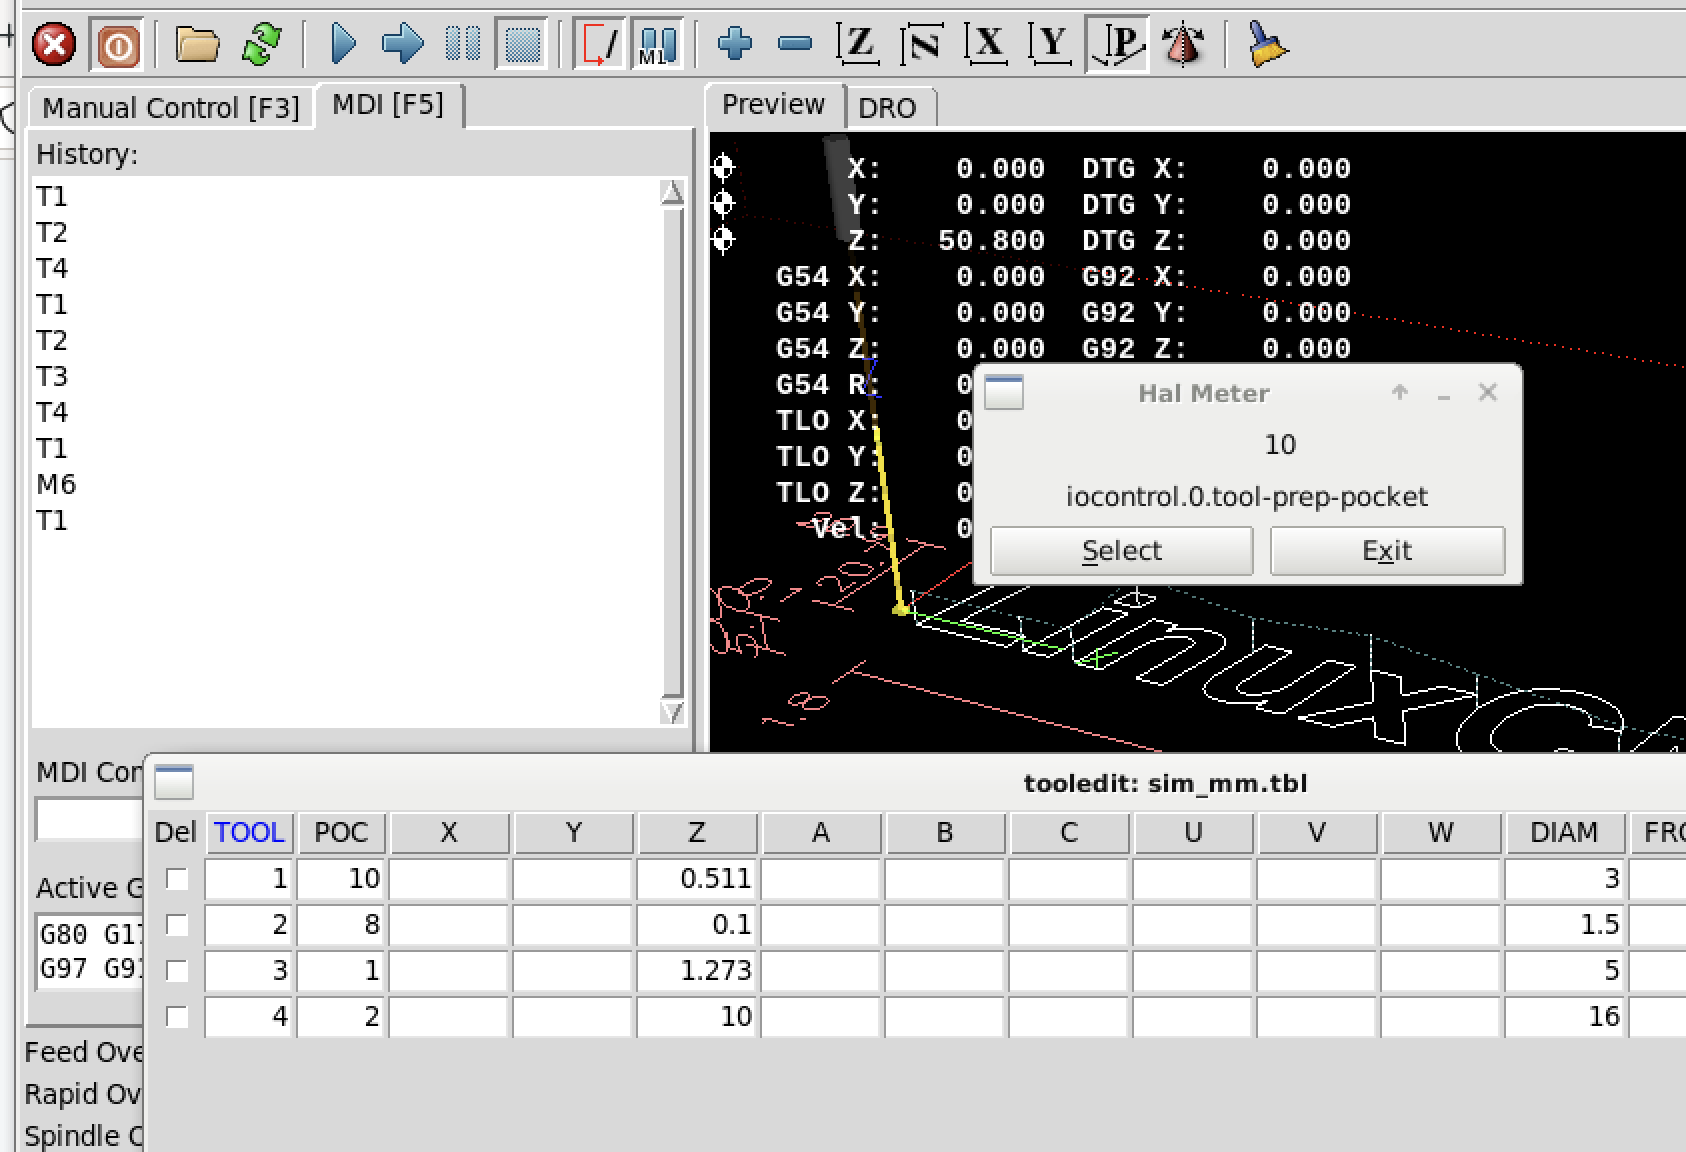Open Hal Meter window menu icon
Image resolution: width=1686 pixels, height=1152 pixels.
point(1004,392)
